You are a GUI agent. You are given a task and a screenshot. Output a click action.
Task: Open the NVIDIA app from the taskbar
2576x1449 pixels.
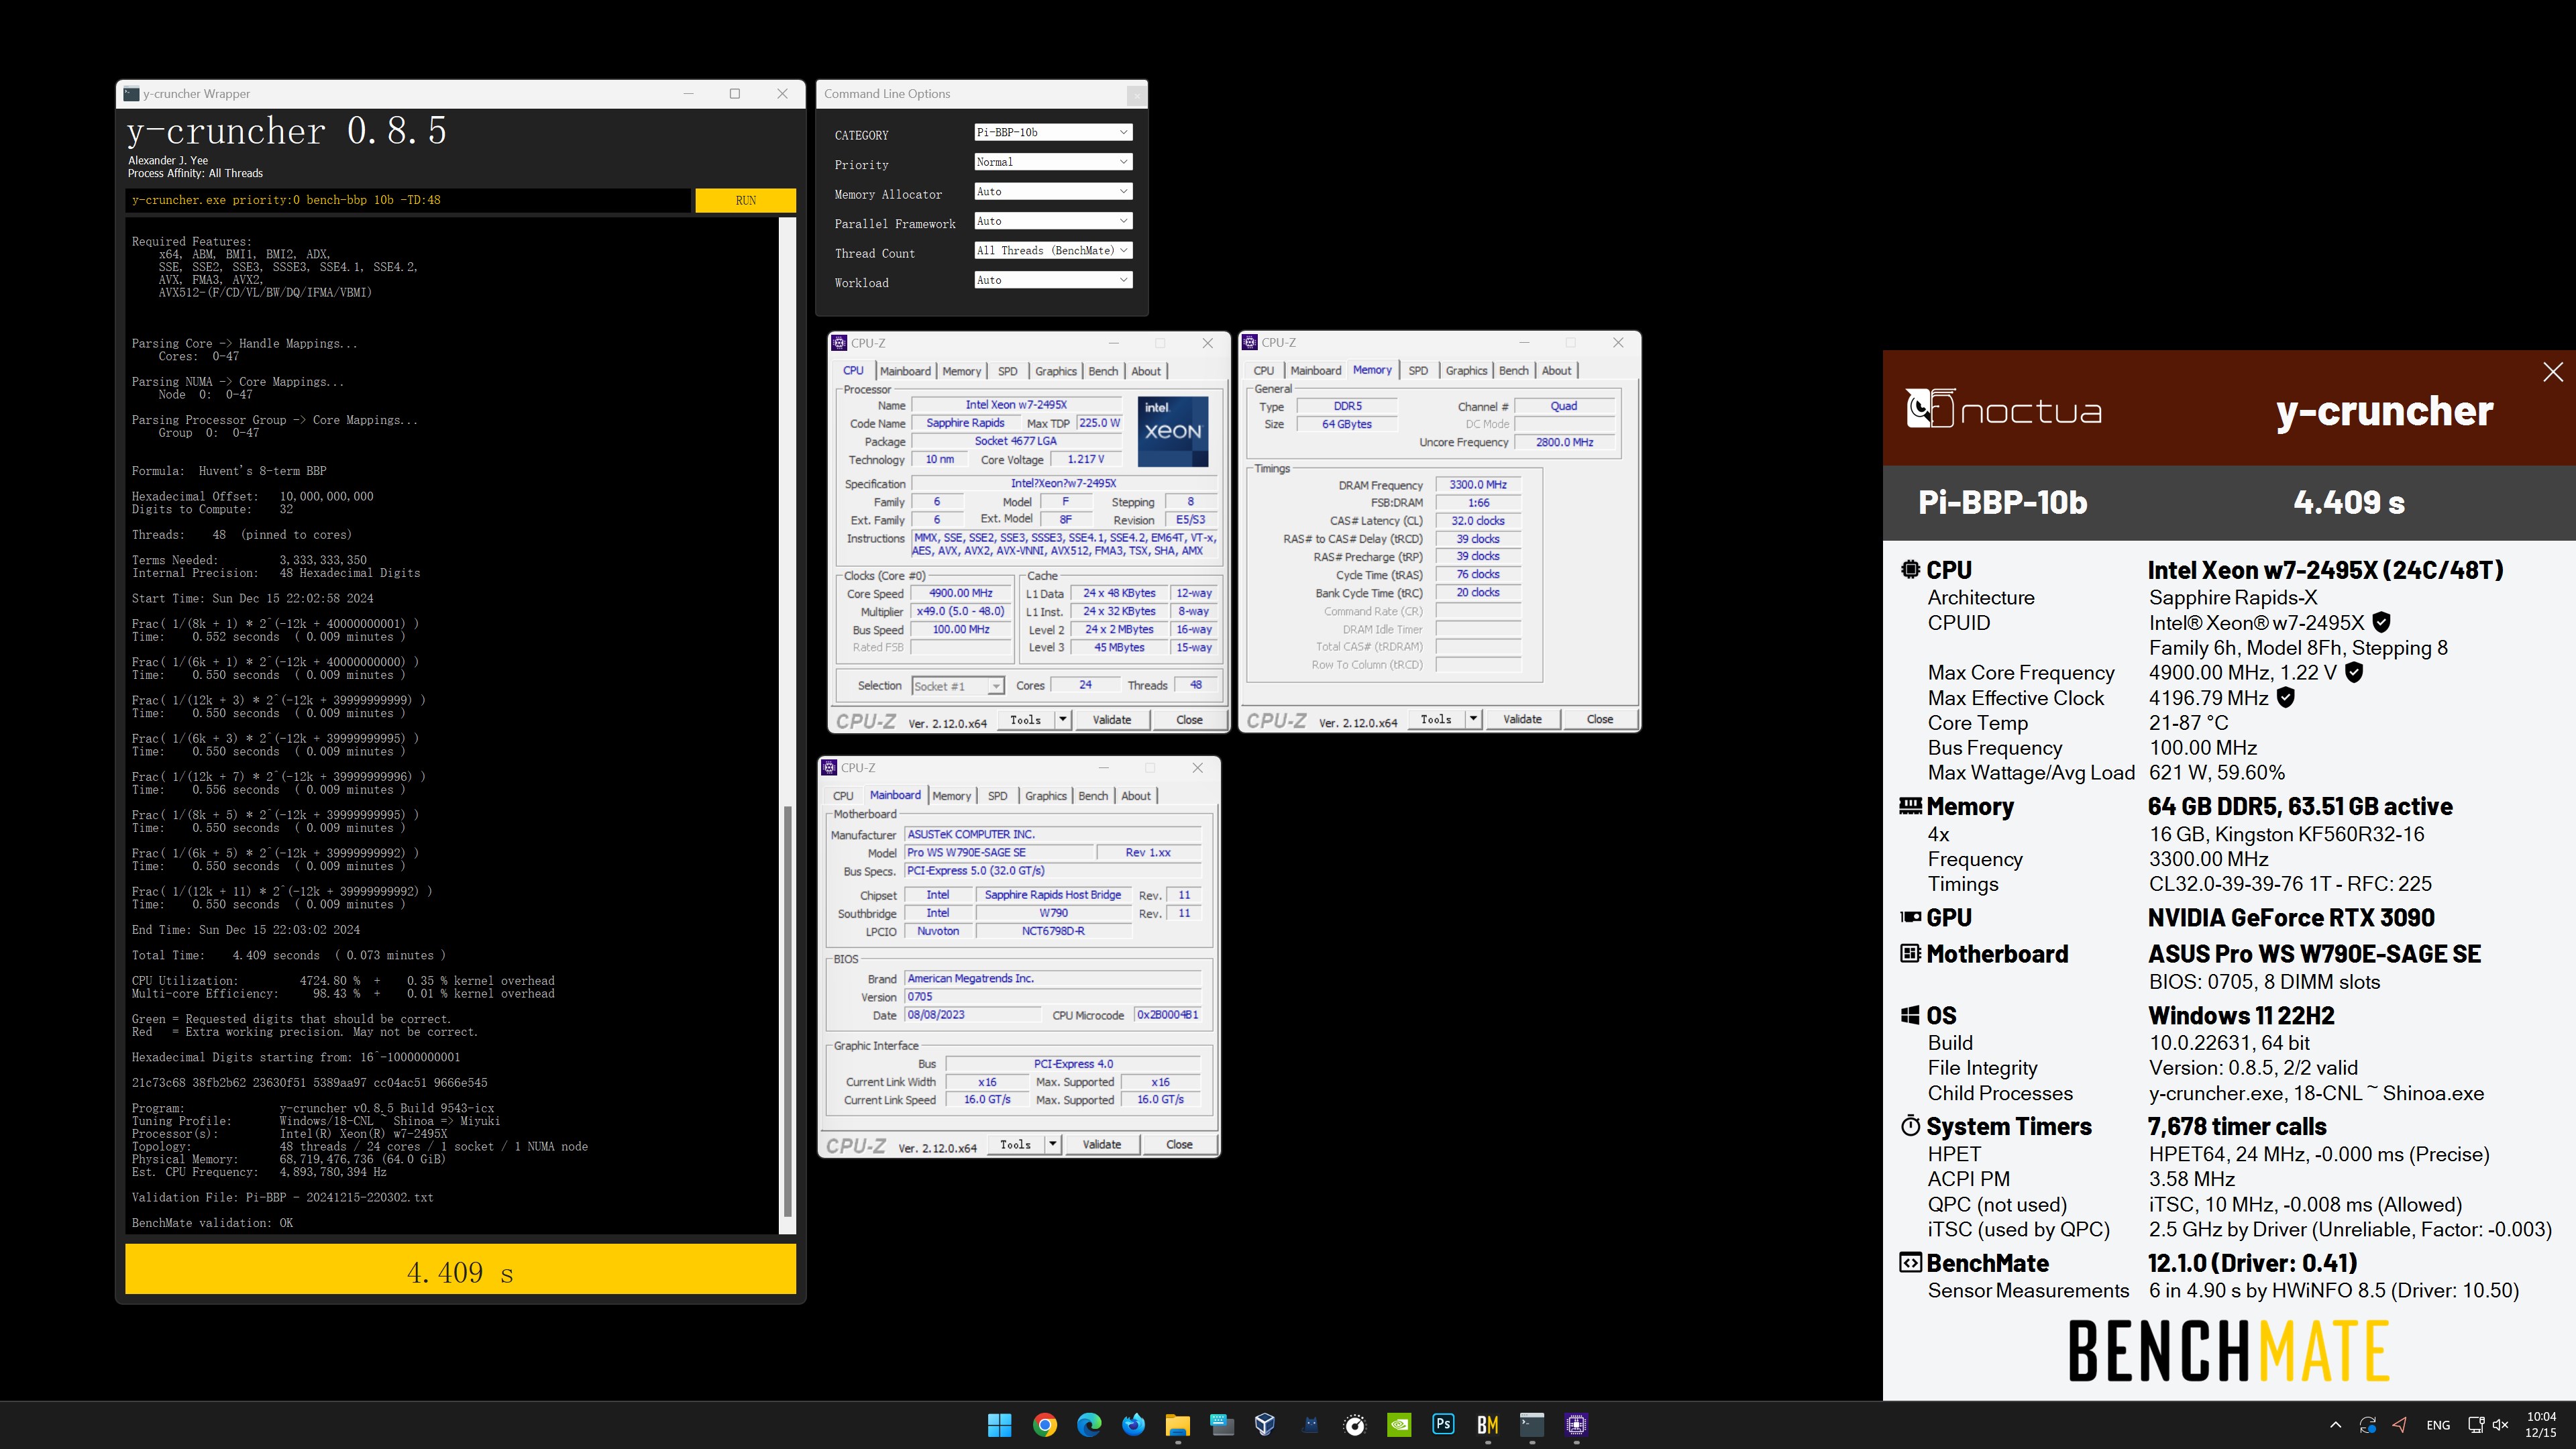pyautogui.click(x=1399, y=1425)
